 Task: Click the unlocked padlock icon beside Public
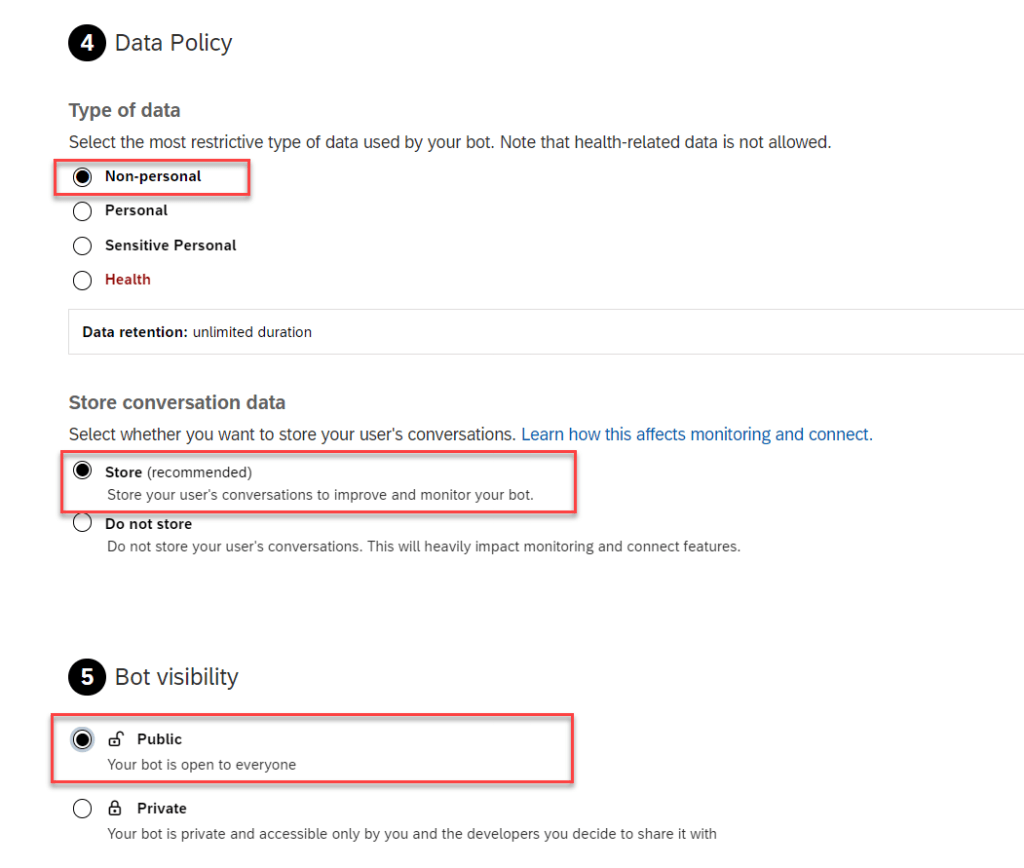click(x=116, y=739)
